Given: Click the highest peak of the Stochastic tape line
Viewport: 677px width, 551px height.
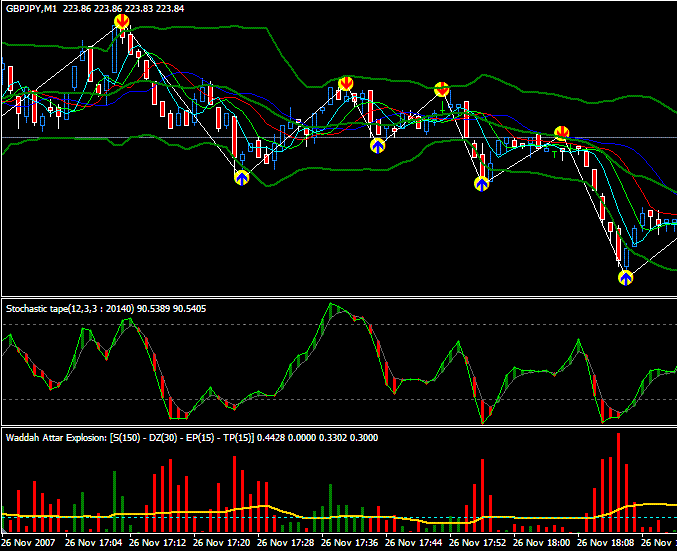Looking at the screenshot, I should (331, 304).
